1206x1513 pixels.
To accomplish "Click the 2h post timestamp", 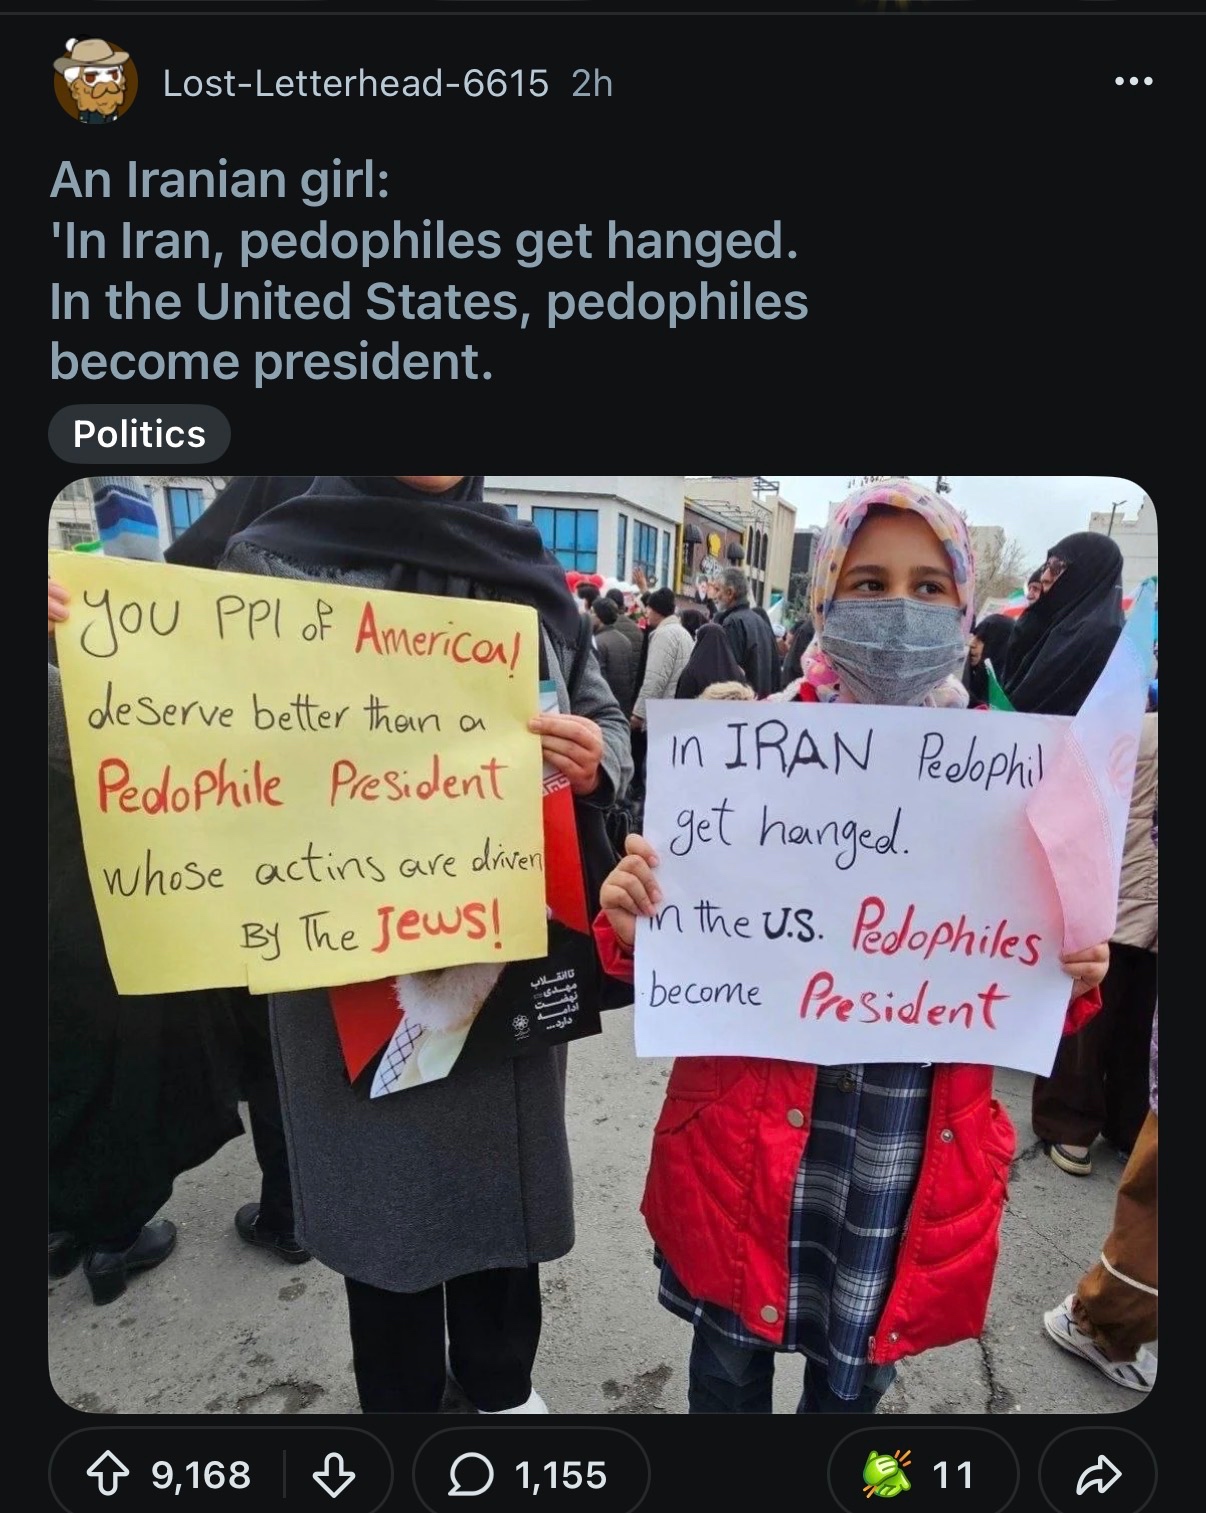I will pos(592,83).
